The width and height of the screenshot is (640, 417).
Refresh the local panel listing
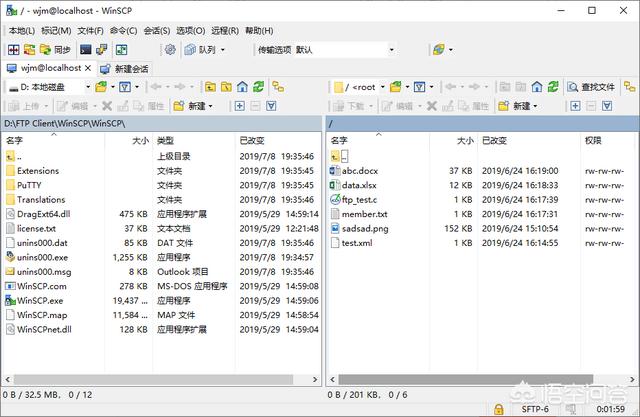[x=258, y=87]
